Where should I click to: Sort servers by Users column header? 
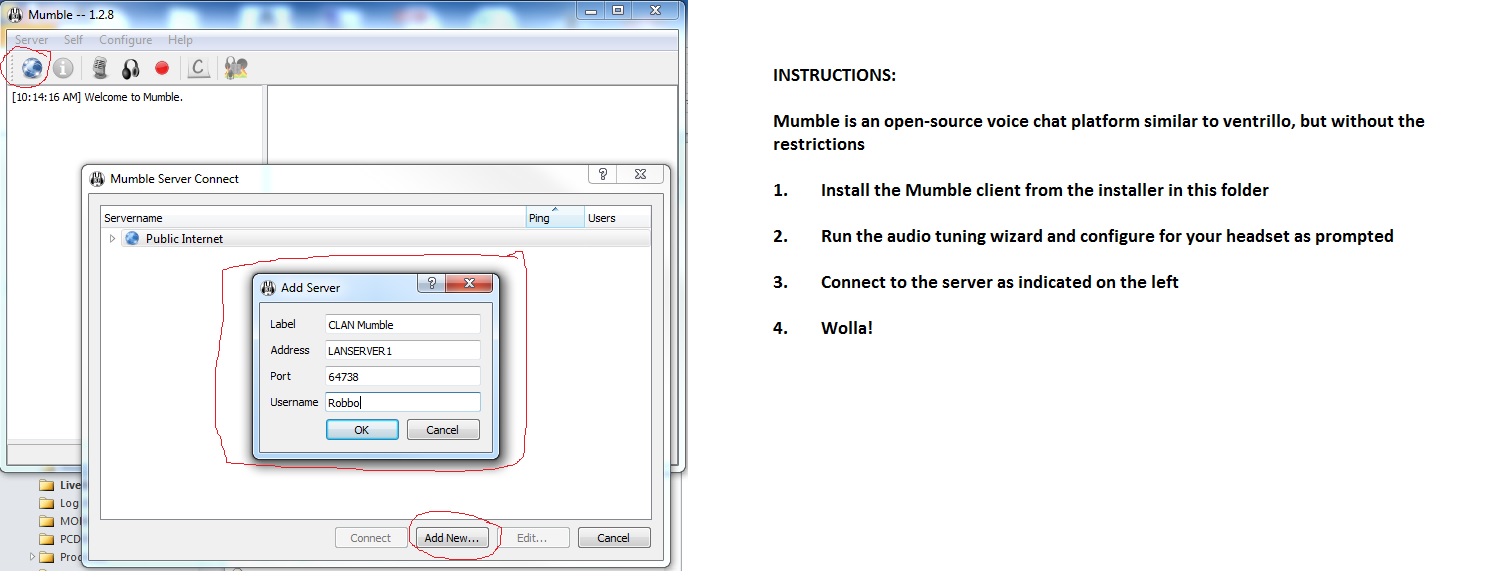click(617, 218)
